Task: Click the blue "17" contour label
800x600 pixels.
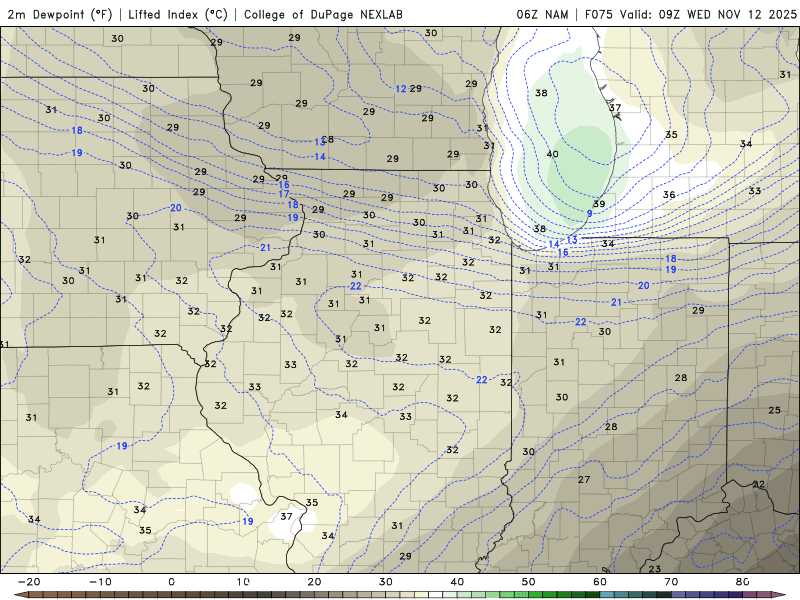Action: [x=284, y=194]
